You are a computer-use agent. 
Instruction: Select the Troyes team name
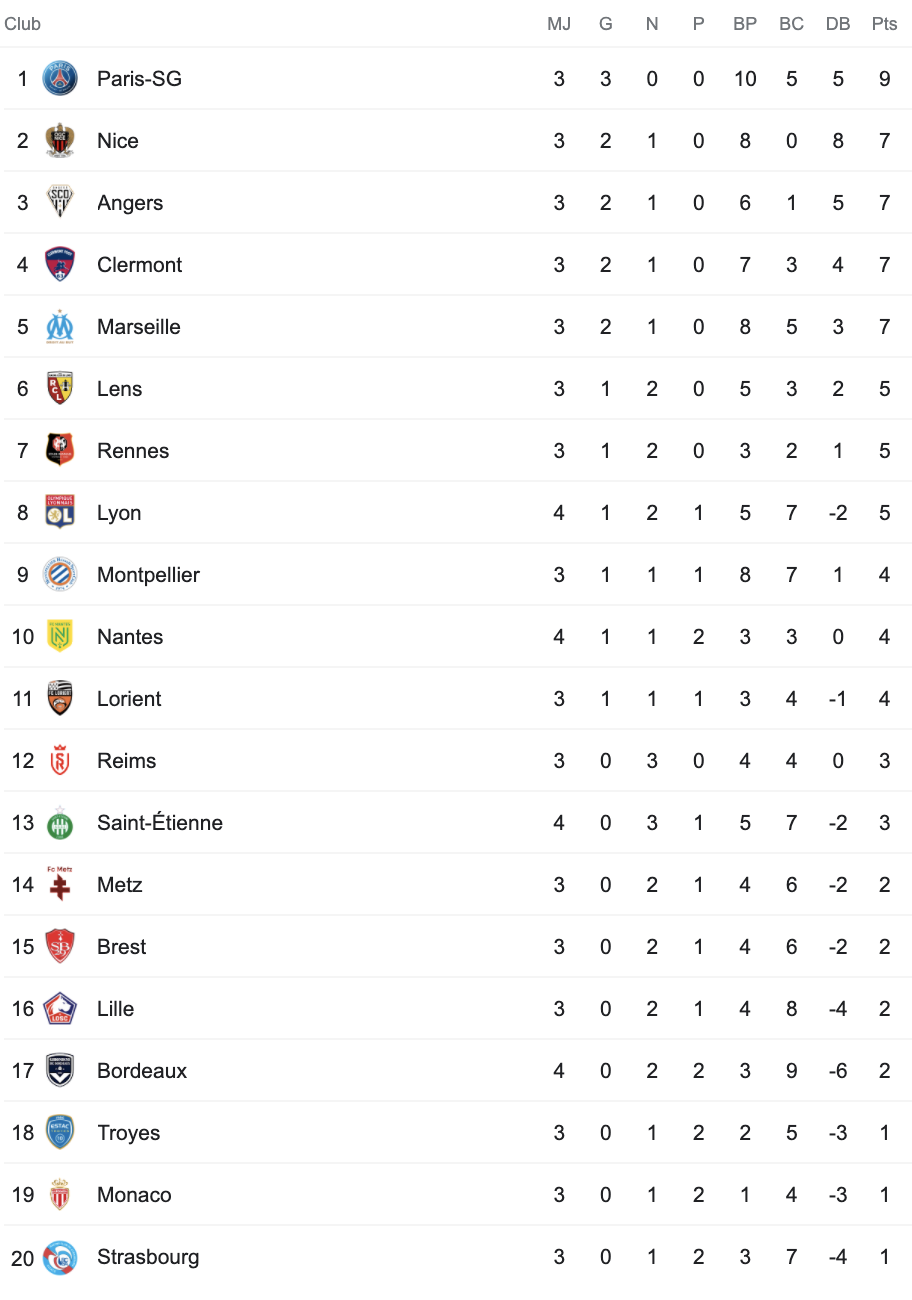(x=129, y=1133)
